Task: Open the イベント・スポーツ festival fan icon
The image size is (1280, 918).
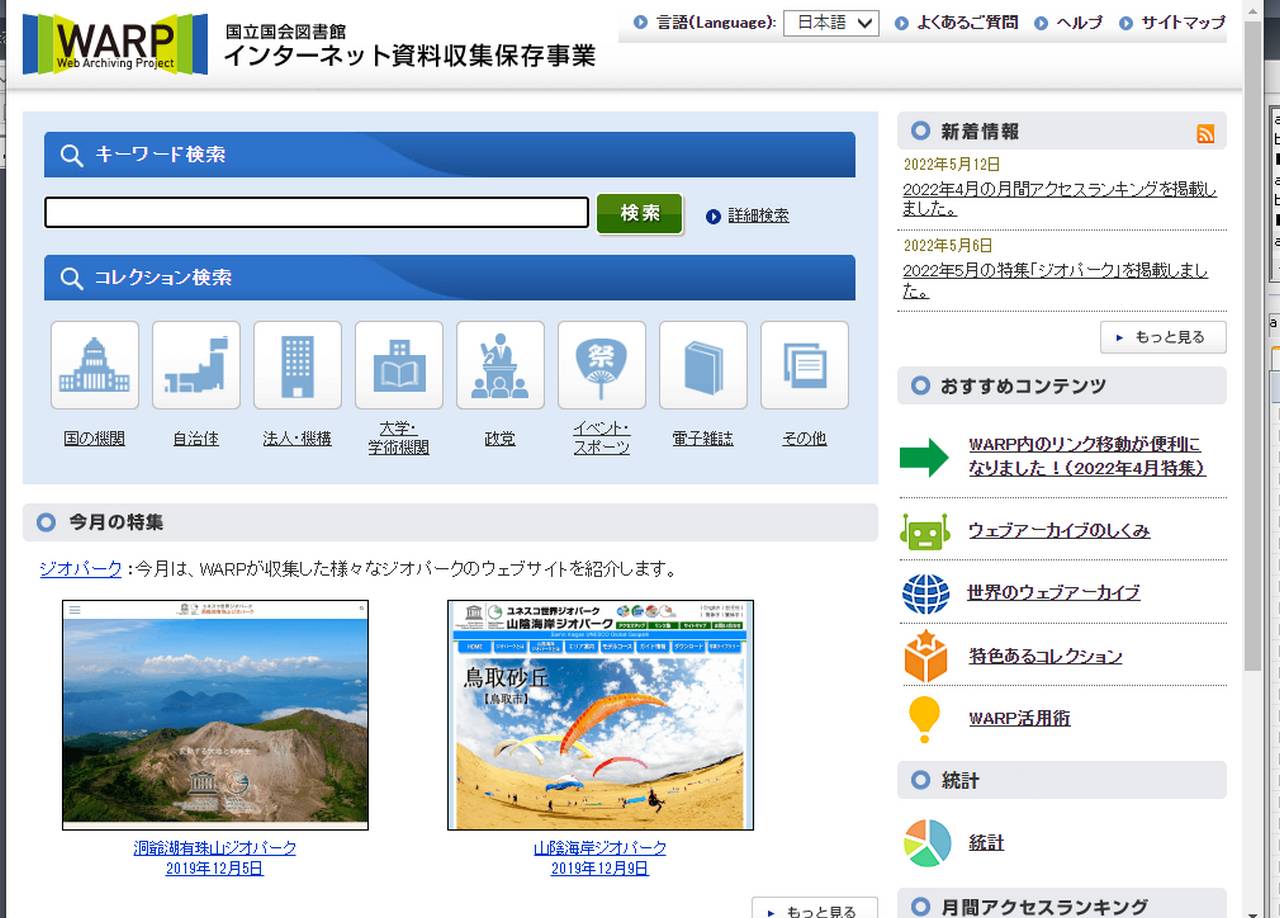Action: point(601,365)
